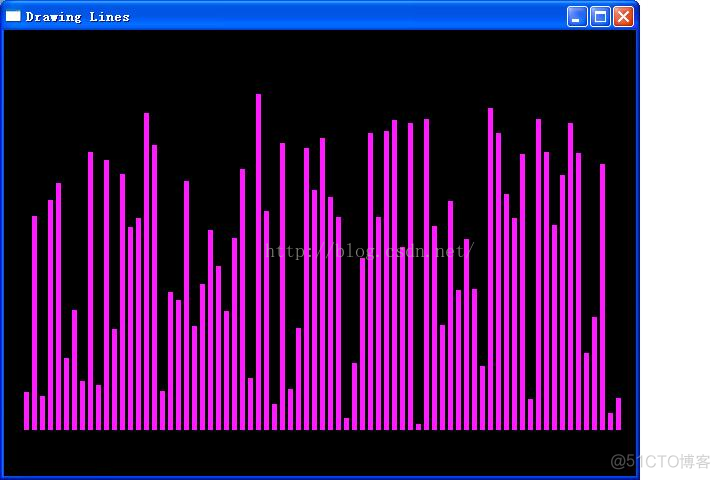
Task: Close the Drawing Lines window
Action: pyautogui.click(x=623, y=16)
